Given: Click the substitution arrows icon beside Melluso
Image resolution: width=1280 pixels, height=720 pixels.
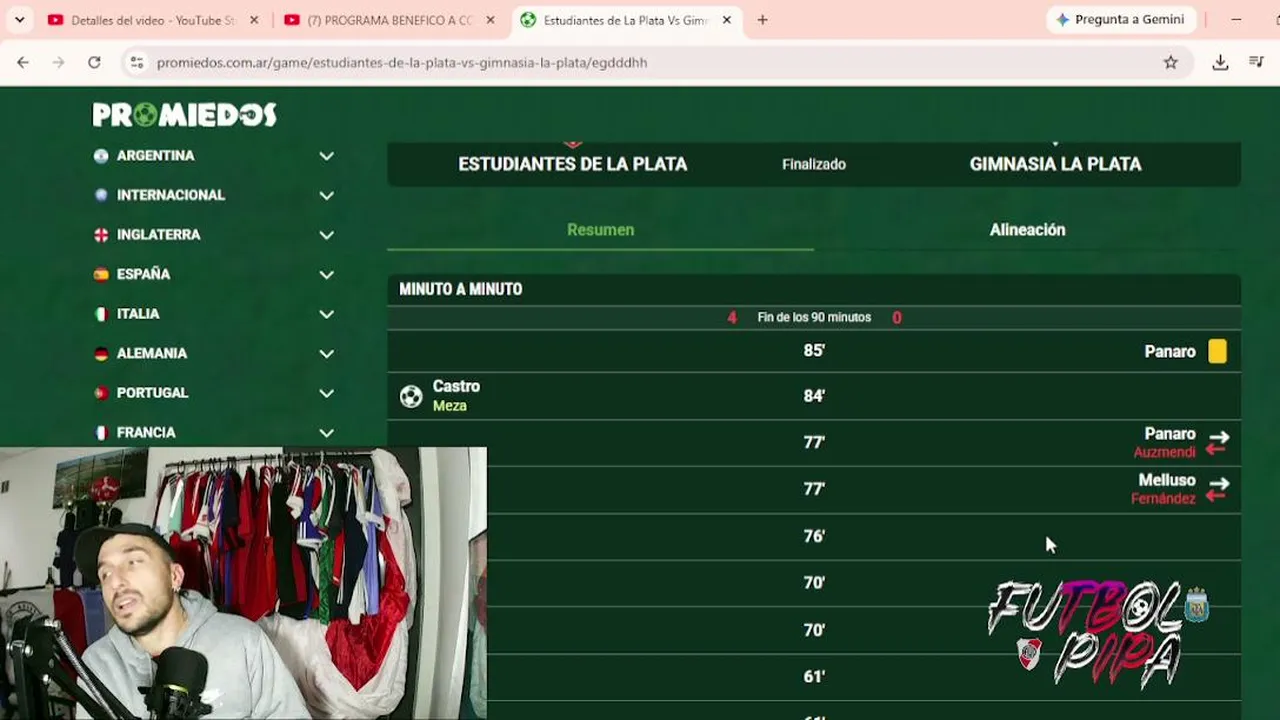Looking at the screenshot, I should coord(1217,489).
